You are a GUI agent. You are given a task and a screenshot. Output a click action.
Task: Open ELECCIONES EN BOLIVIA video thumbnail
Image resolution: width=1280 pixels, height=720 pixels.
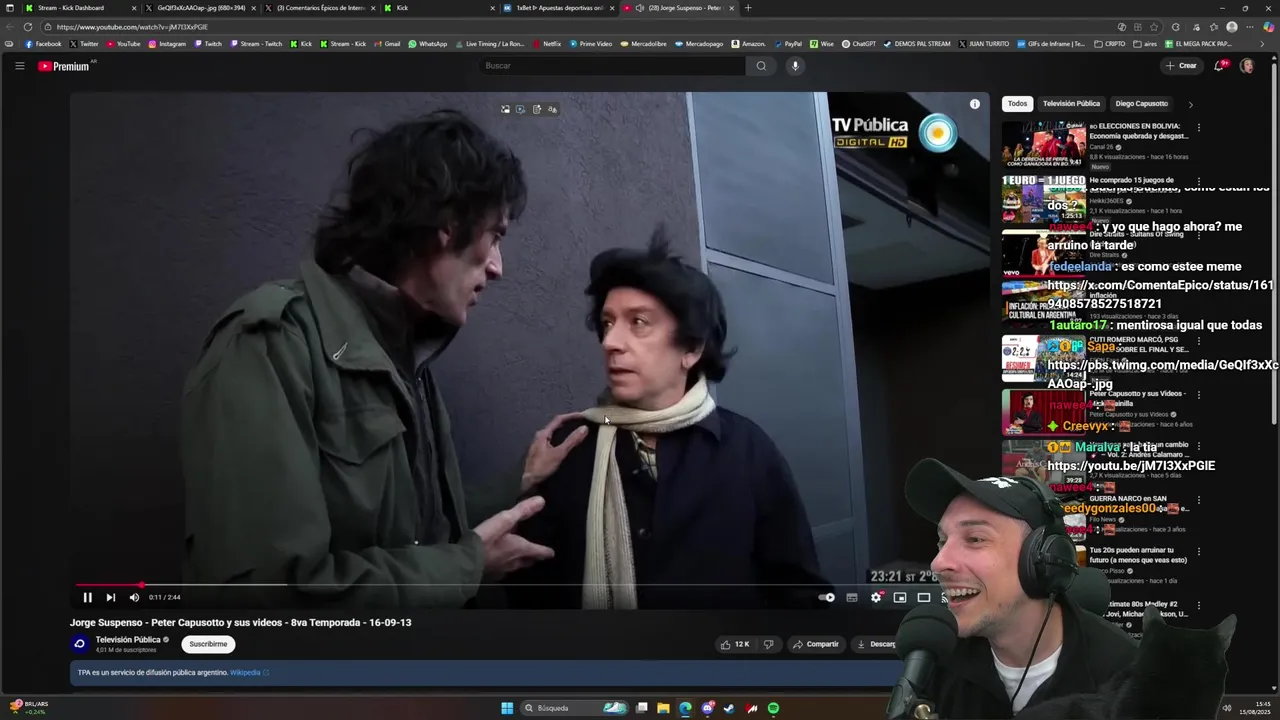[1044, 144]
